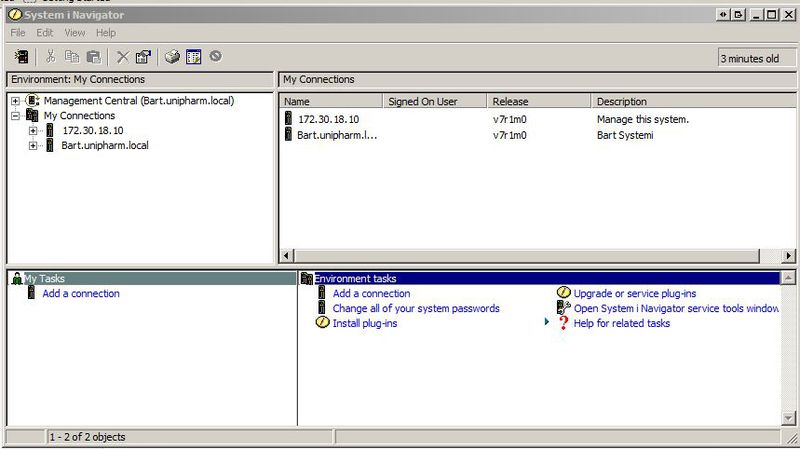
Task: Click the 'Manage this system.' description cell
Action: [643, 119]
